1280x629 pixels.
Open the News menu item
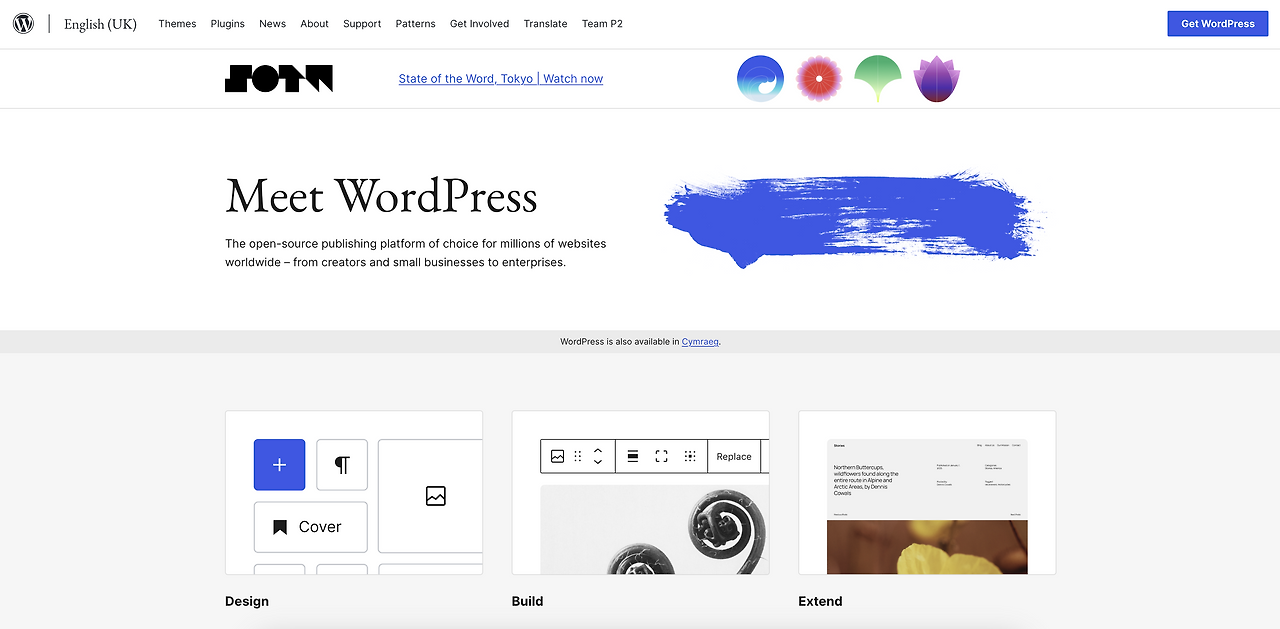coord(272,24)
